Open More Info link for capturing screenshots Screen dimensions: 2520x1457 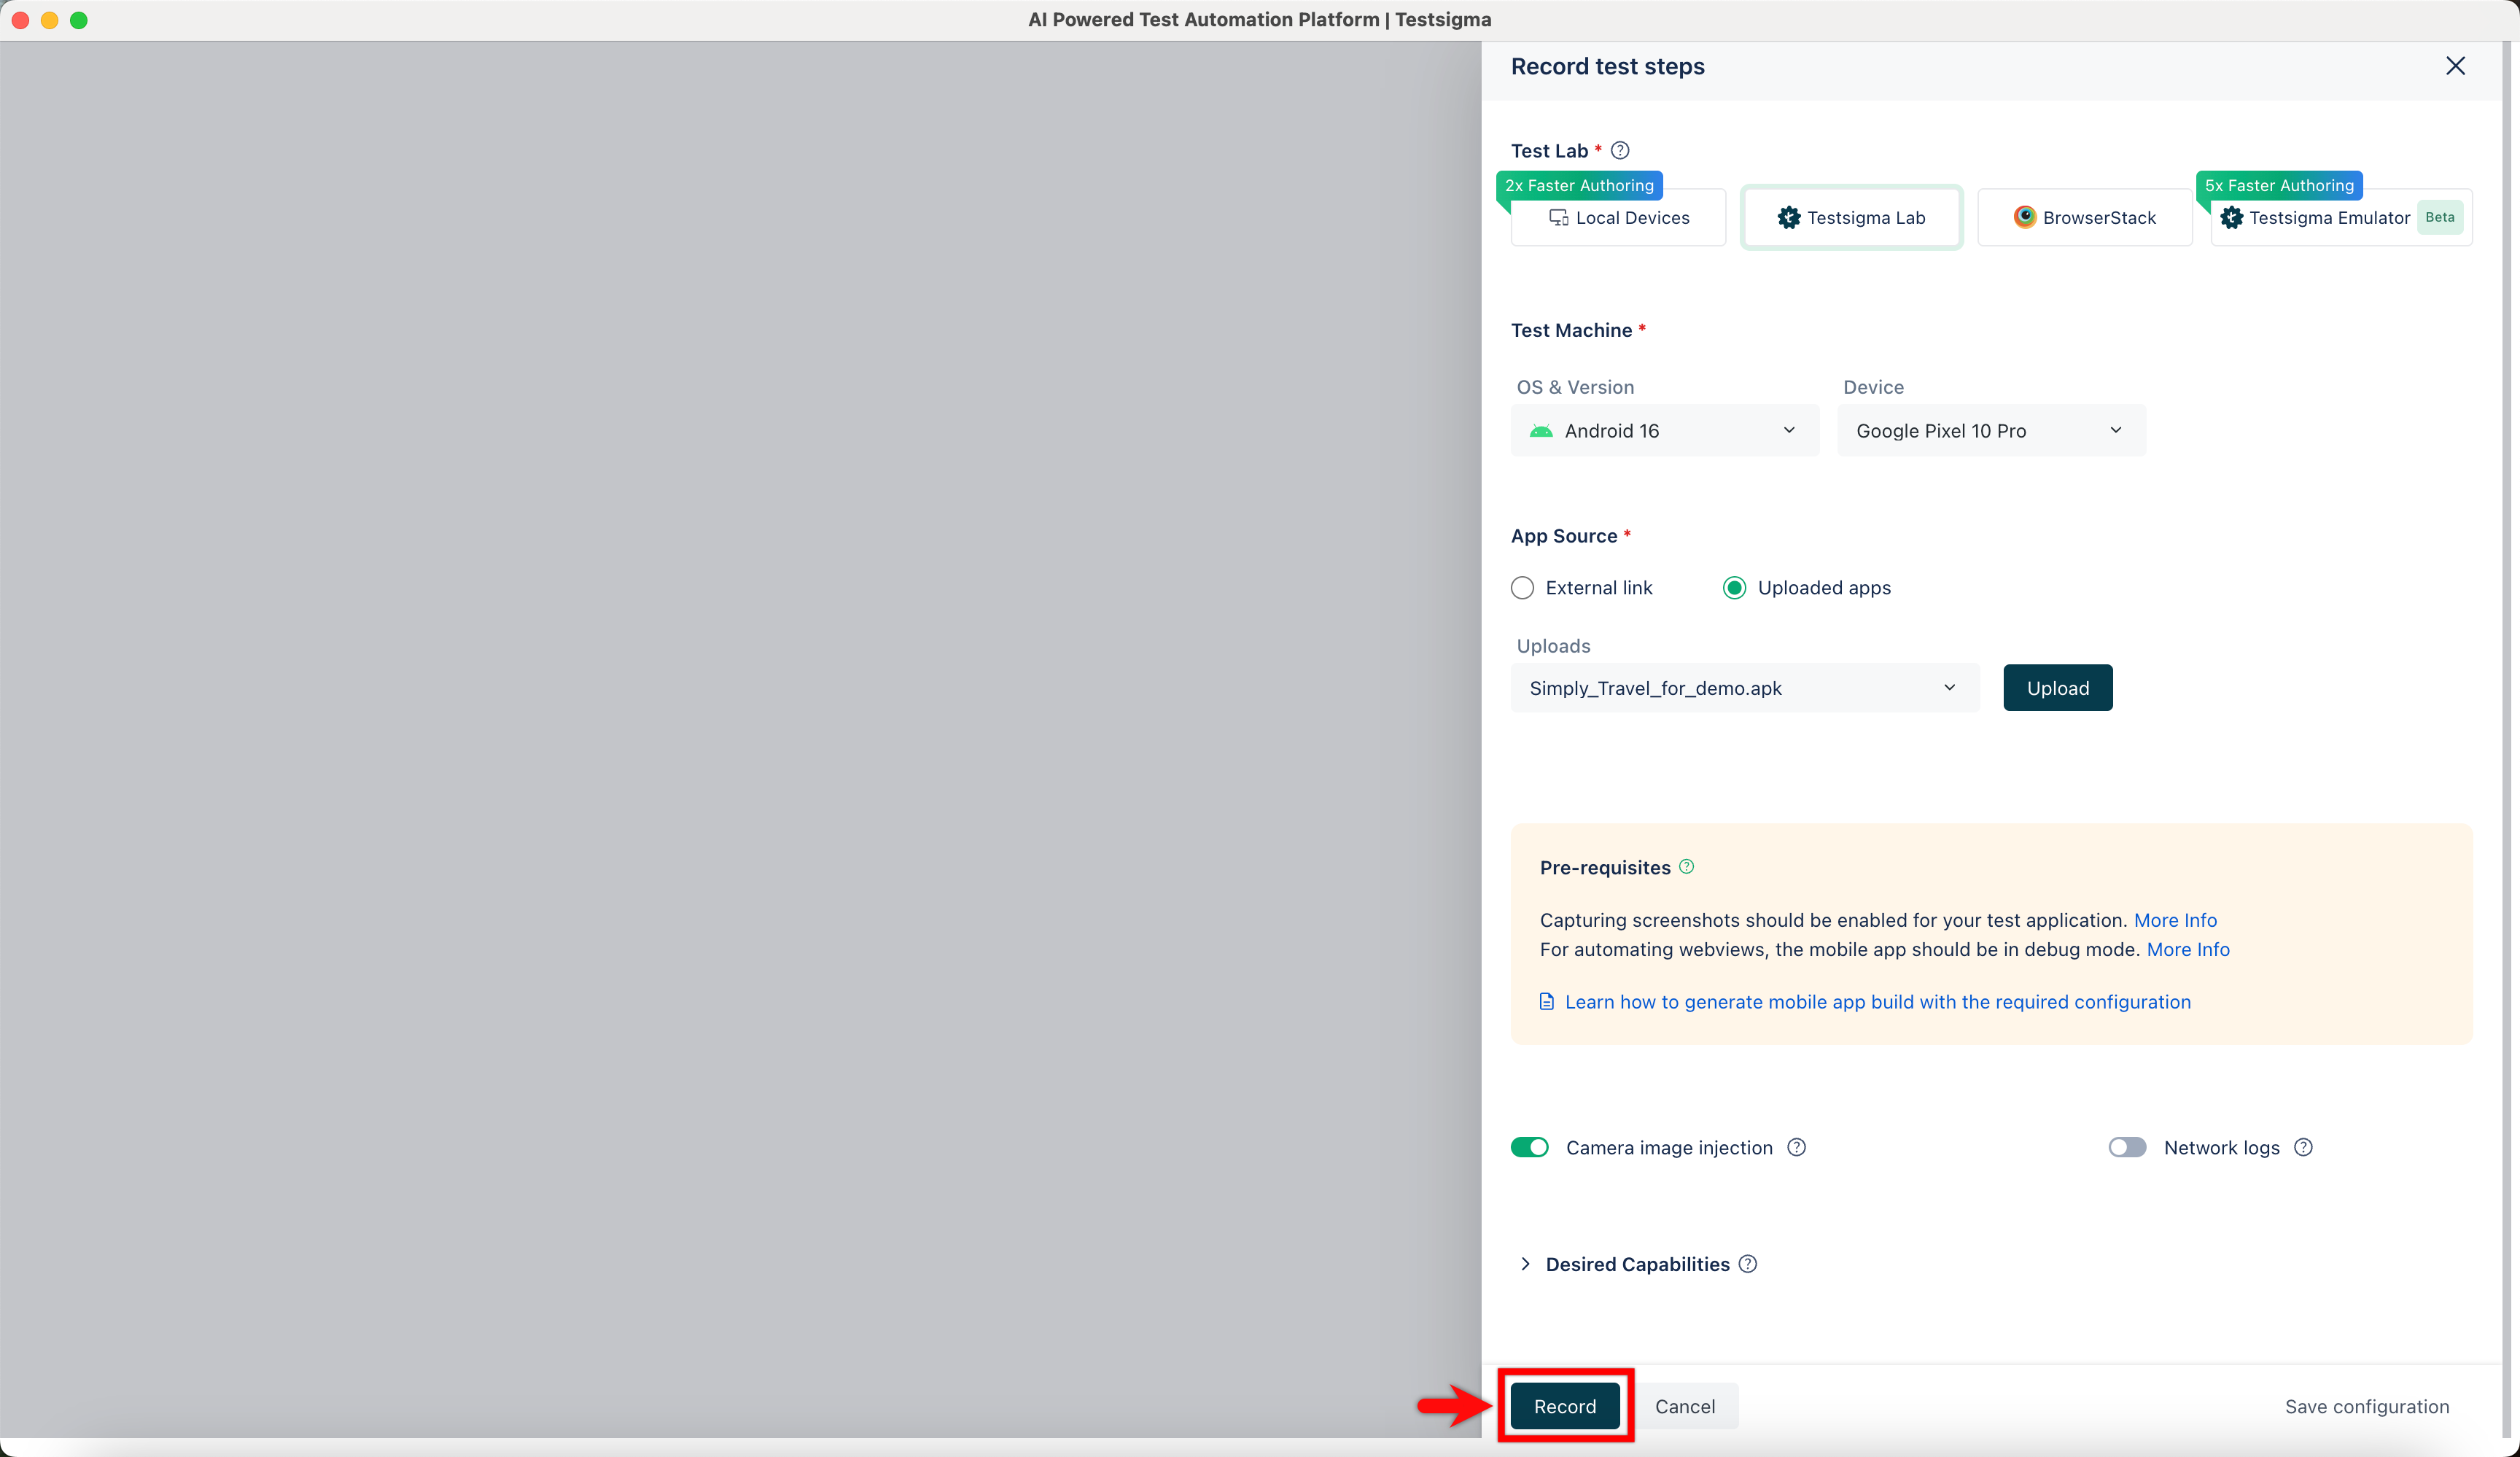2175,920
